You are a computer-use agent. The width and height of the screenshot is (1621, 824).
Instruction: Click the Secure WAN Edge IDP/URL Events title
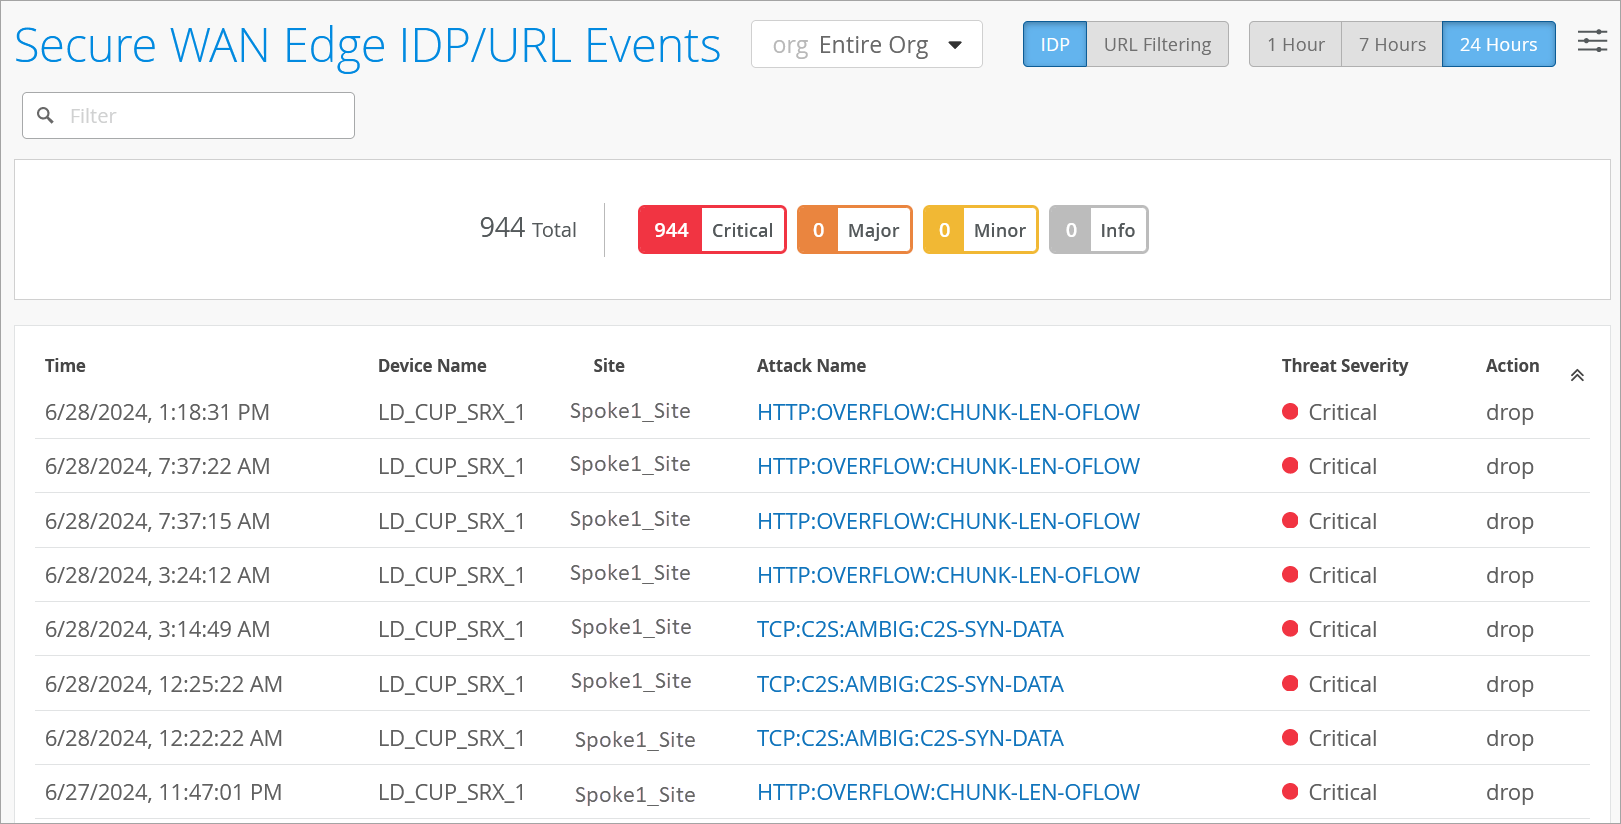point(367,46)
